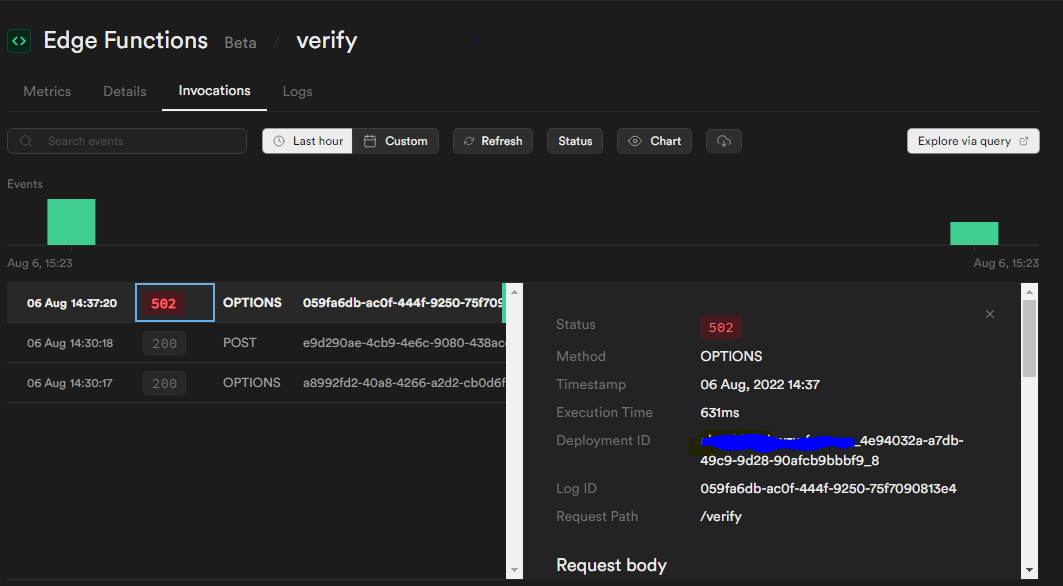Click down arrow of event list scrollbar
Viewport: 1063px width, 586px height.
(515, 570)
